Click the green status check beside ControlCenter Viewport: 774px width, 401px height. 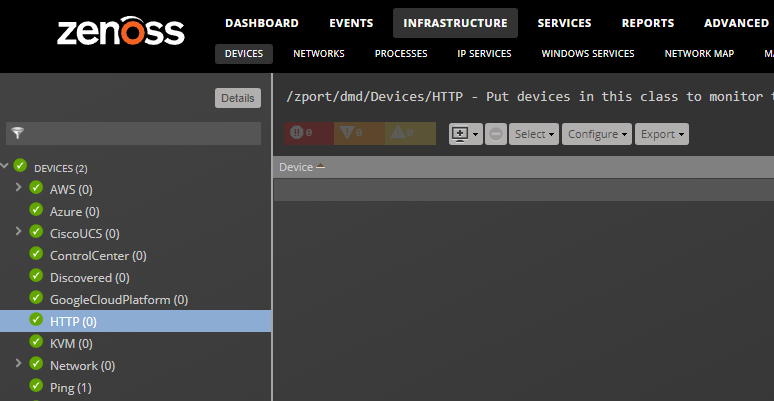click(36, 253)
